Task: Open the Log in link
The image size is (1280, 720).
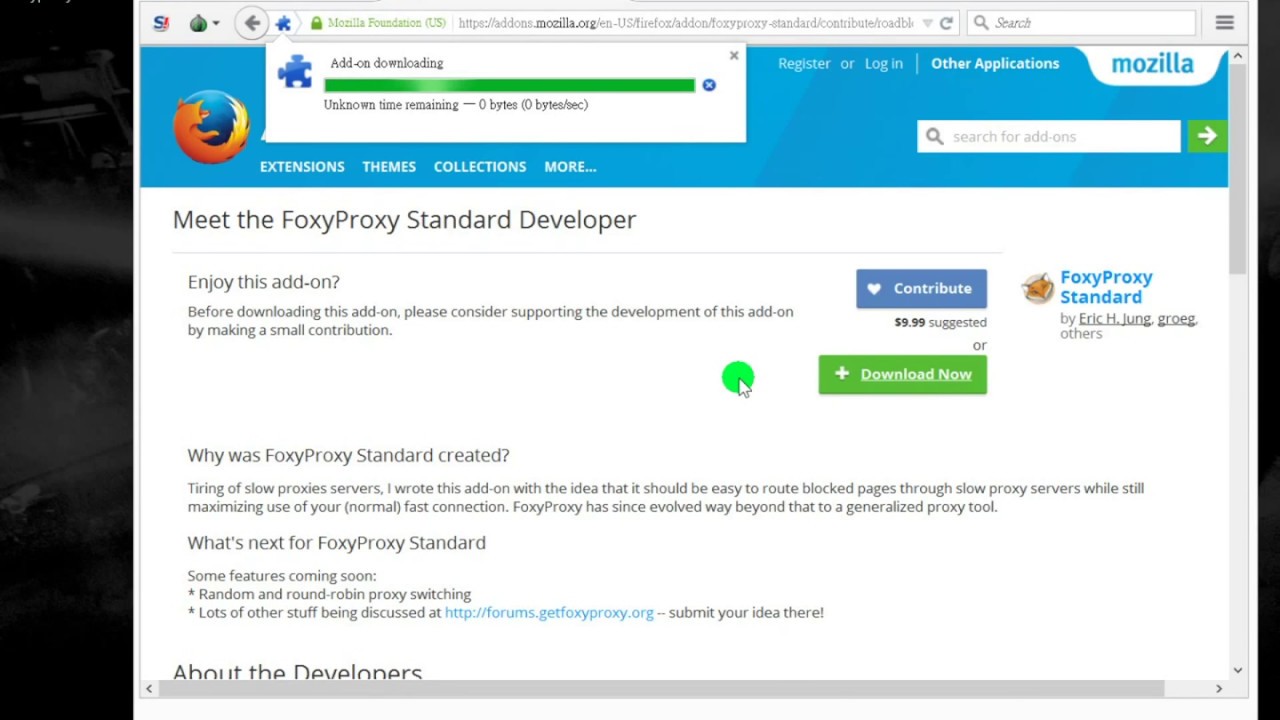Action: (883, 63)
